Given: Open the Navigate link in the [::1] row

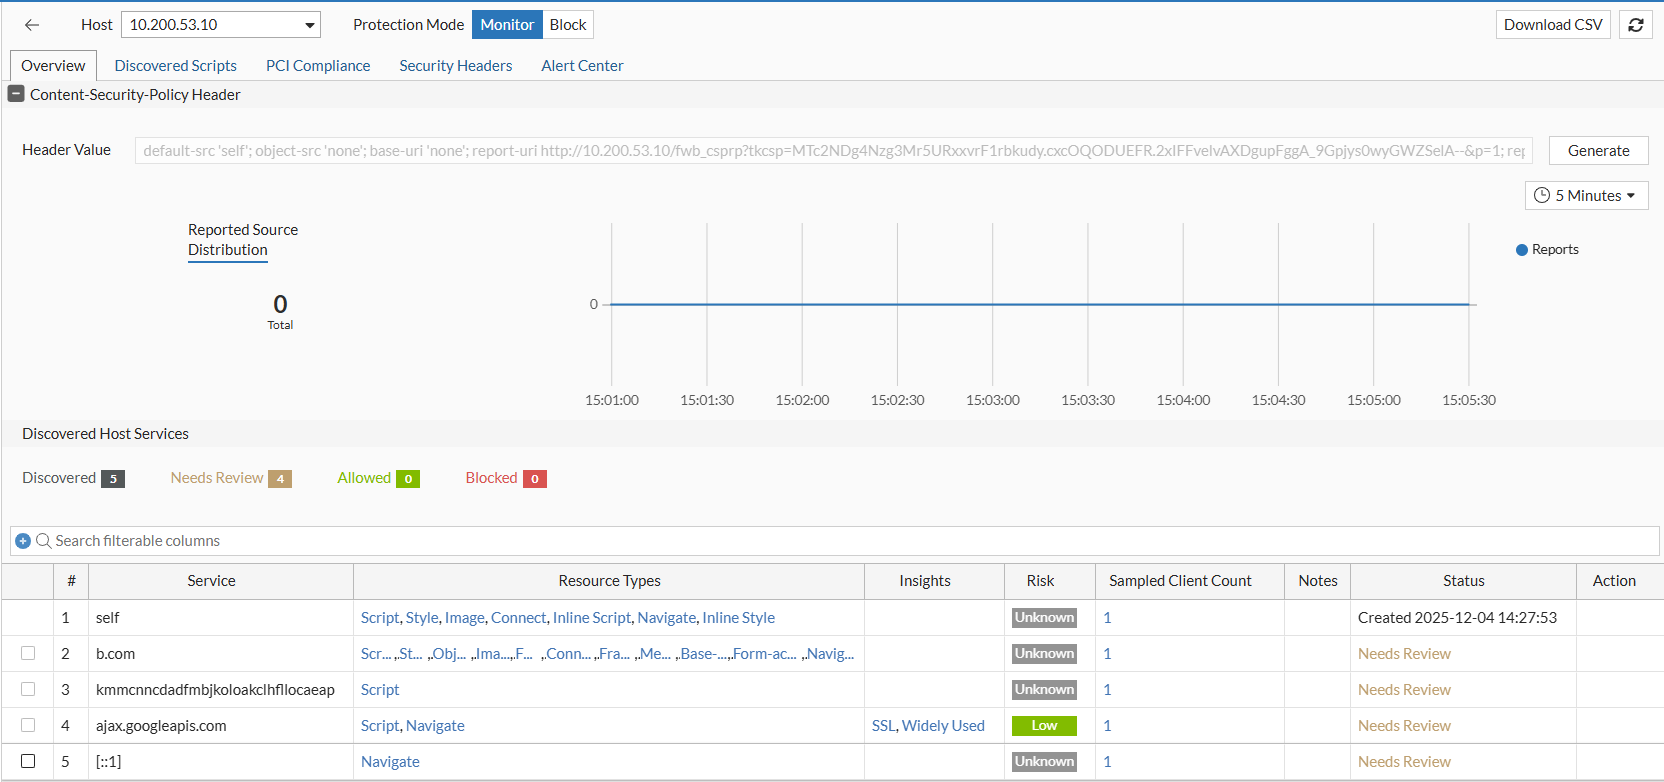Looking at the screenshot, I should 390,762.
